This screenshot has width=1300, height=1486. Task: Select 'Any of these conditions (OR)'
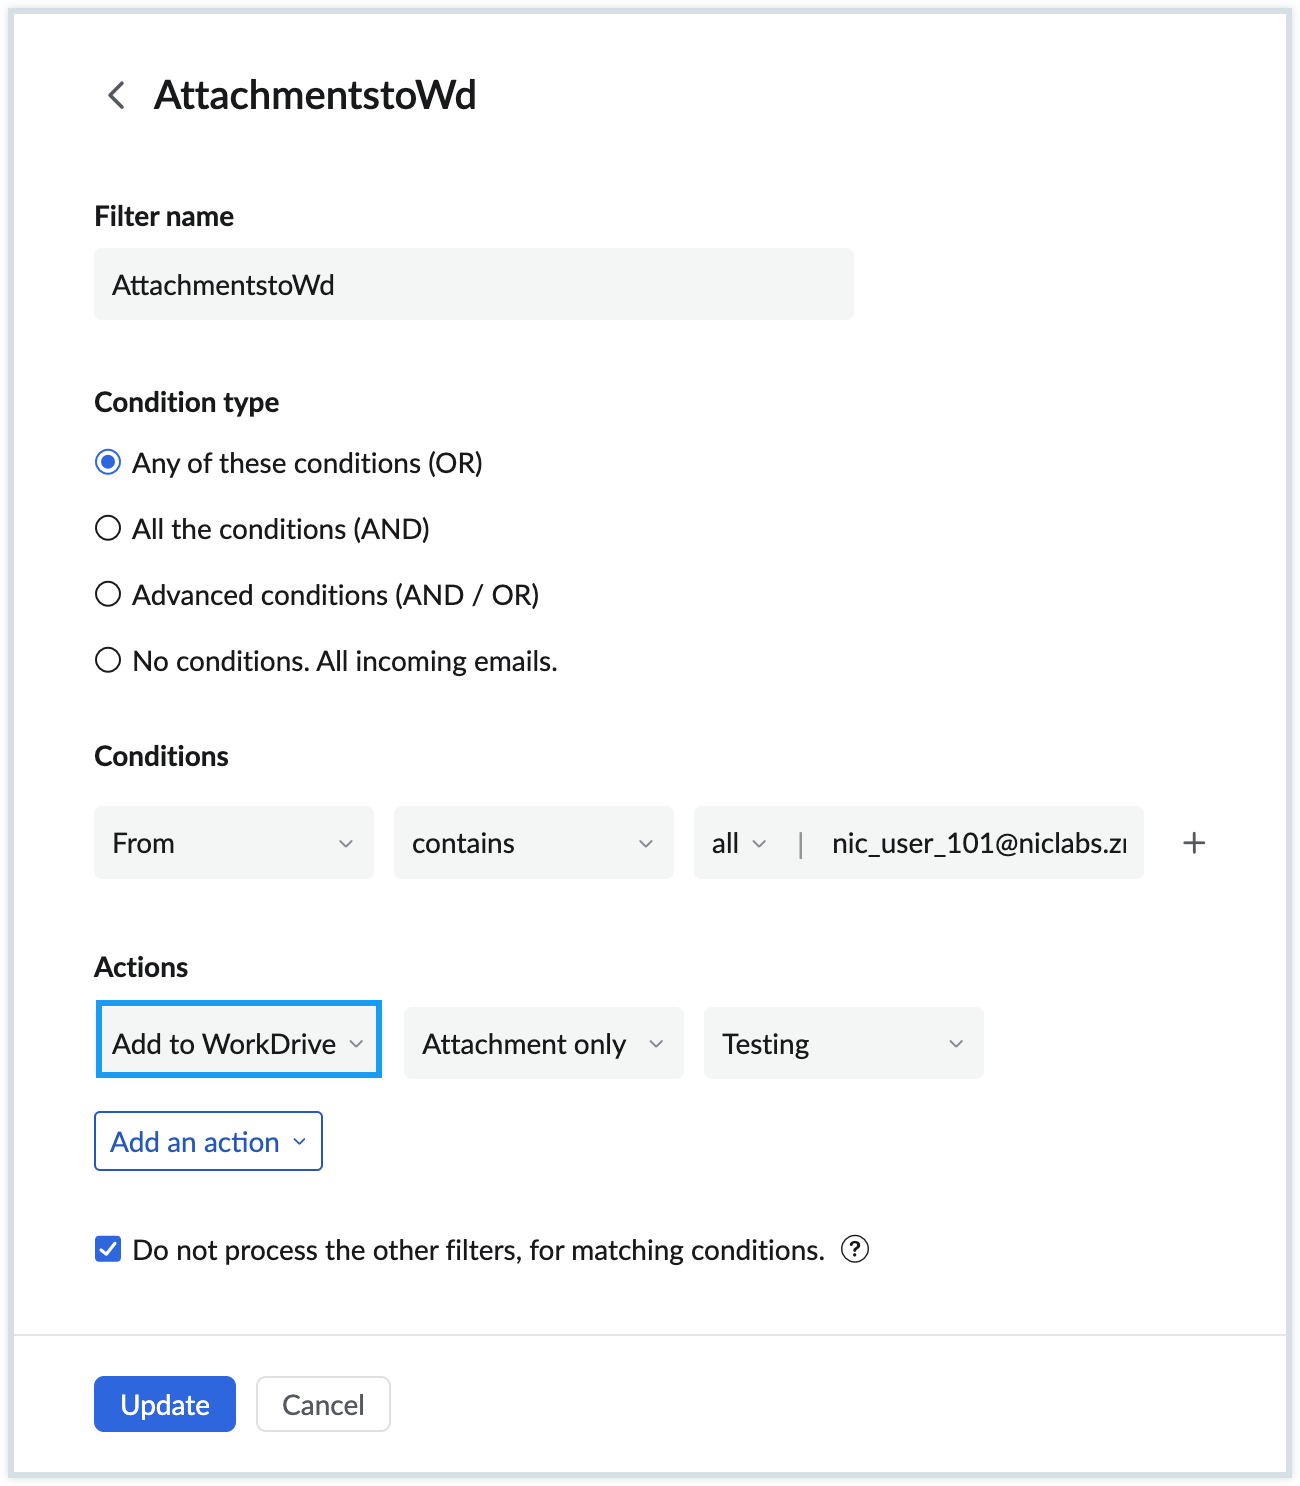click(108, 462)
